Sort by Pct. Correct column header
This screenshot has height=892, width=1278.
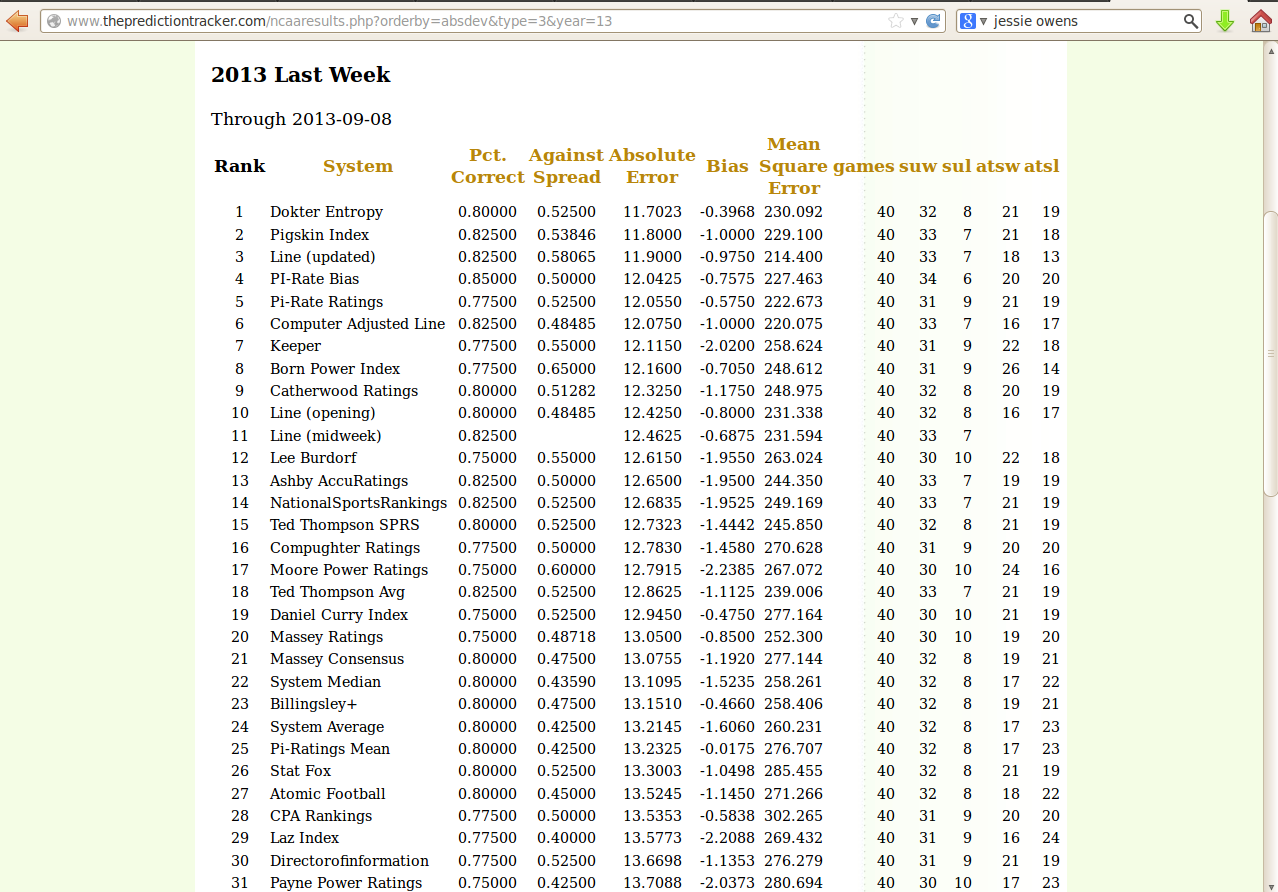point(488,166)
